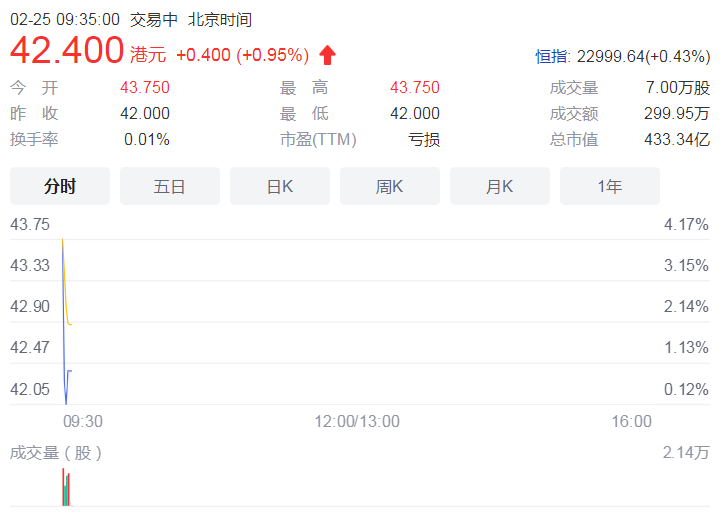Click the 成交量 value 7.00万股

pyautogui.click(x=678, y=87)
